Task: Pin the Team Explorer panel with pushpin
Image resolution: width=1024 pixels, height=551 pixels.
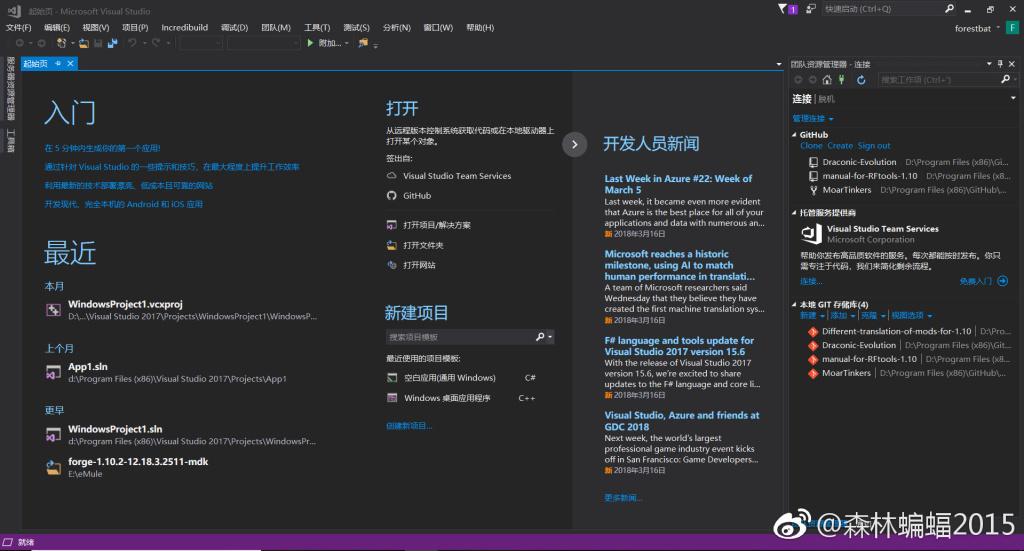Action: point(1000,63)
